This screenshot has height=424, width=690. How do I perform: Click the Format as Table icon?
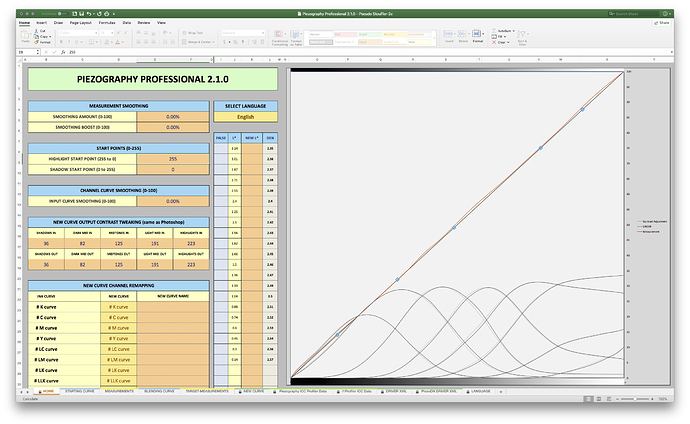coord(295,34)
